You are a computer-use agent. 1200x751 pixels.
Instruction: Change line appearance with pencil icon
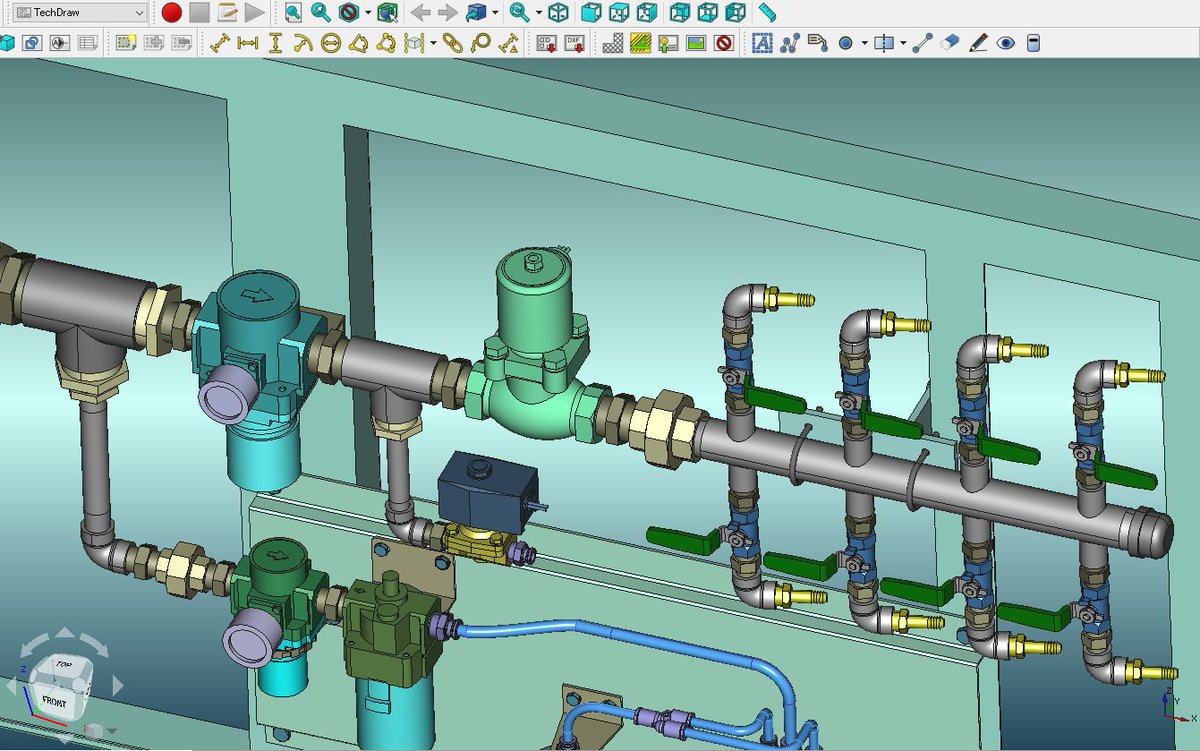click(x=979, y=43)
